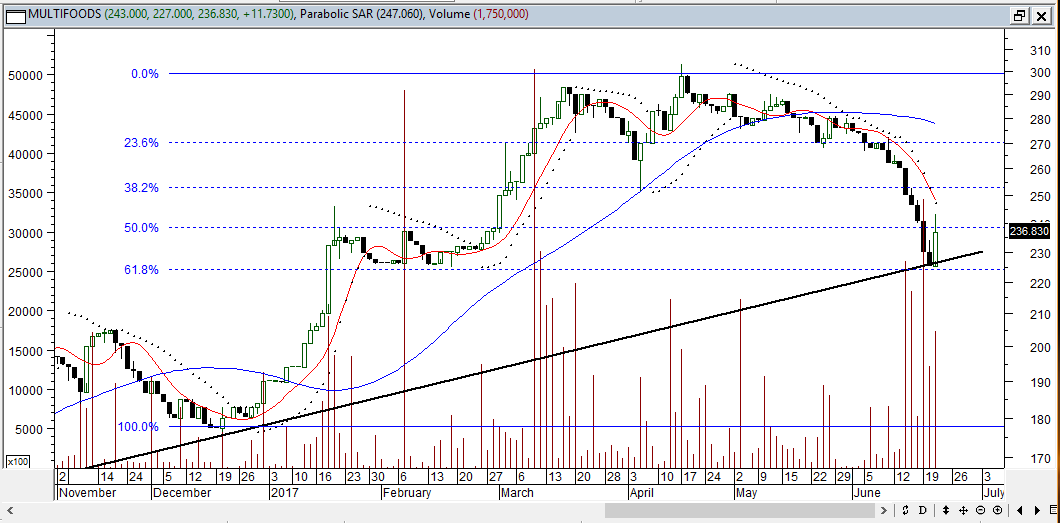Restore down the MULTIFOODS chart window
This screenshot has width=1060, height=523.
tap(1019, 16)
